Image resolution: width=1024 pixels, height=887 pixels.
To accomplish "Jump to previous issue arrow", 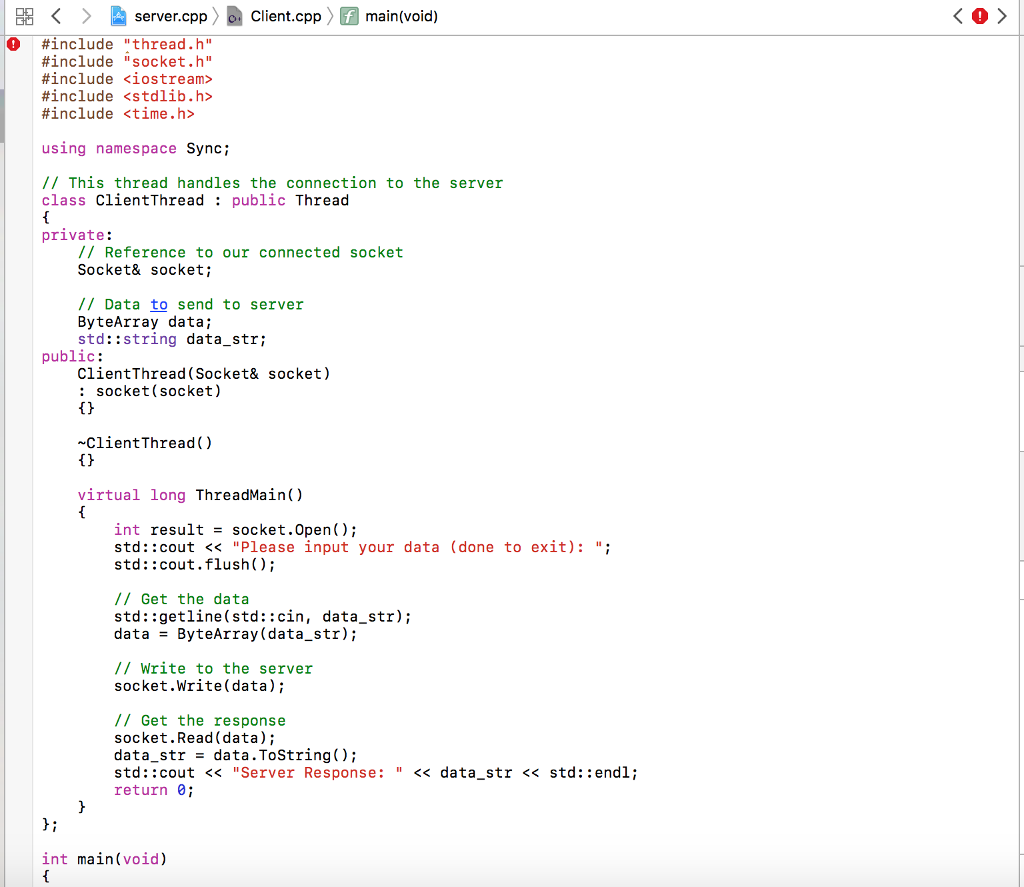I will pyautogui.click(x=958, y=16).
